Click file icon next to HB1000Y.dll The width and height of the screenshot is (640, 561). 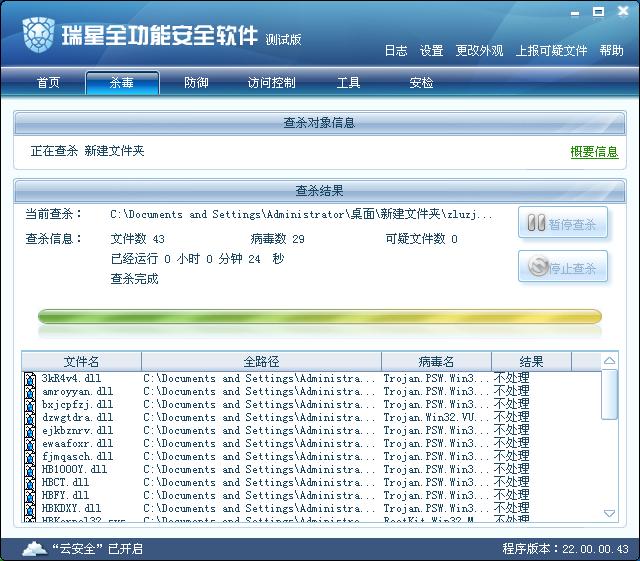pos(29,470)
